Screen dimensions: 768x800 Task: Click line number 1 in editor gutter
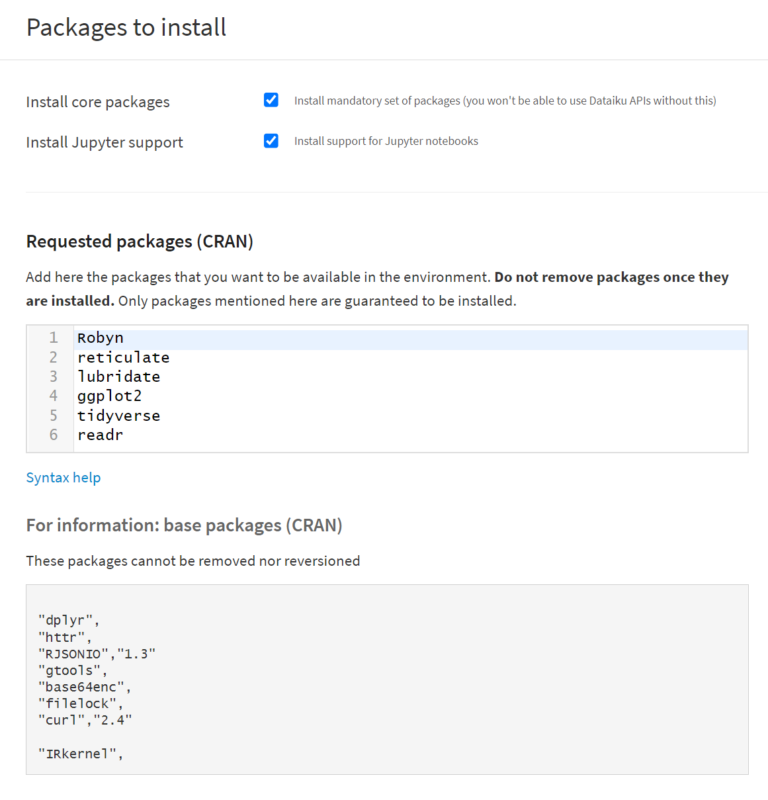click(53, 338)
